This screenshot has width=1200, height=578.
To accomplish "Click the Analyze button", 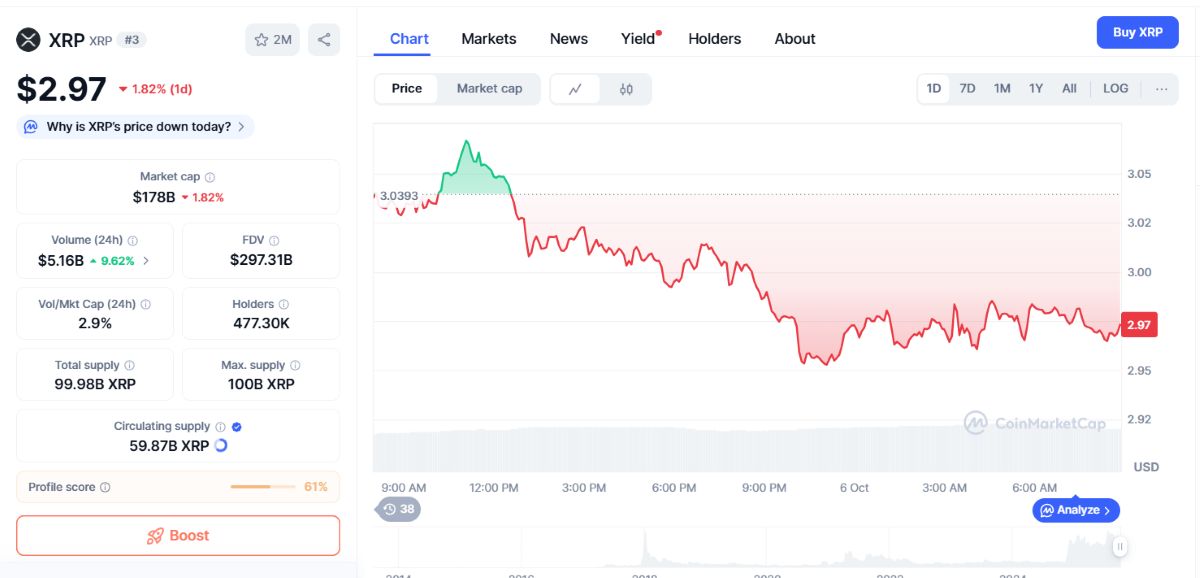I will 1076,510.
